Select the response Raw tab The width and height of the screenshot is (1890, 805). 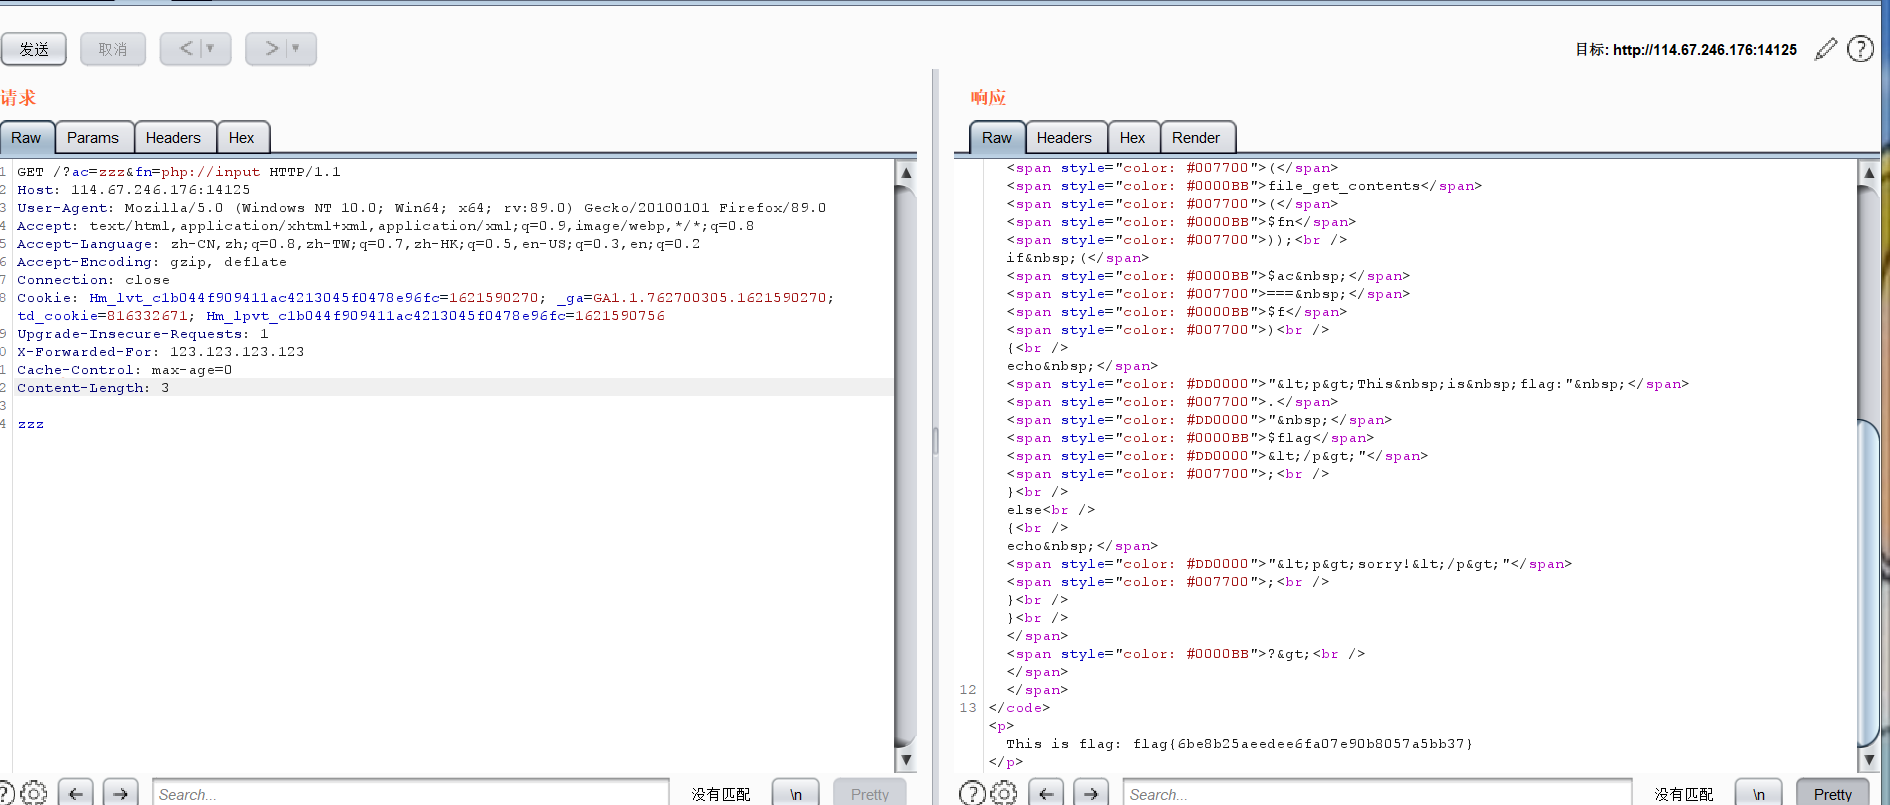coord(997,138)
